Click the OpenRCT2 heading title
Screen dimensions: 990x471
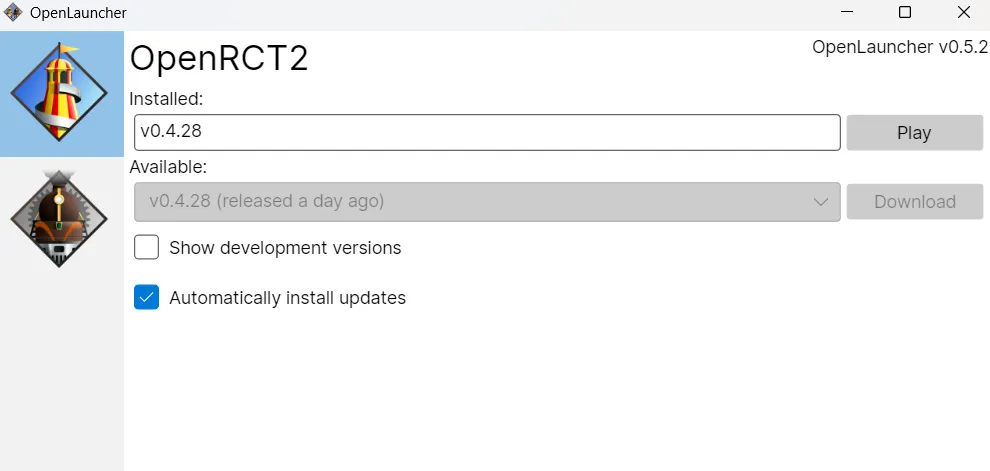click(x=219, y=58)
